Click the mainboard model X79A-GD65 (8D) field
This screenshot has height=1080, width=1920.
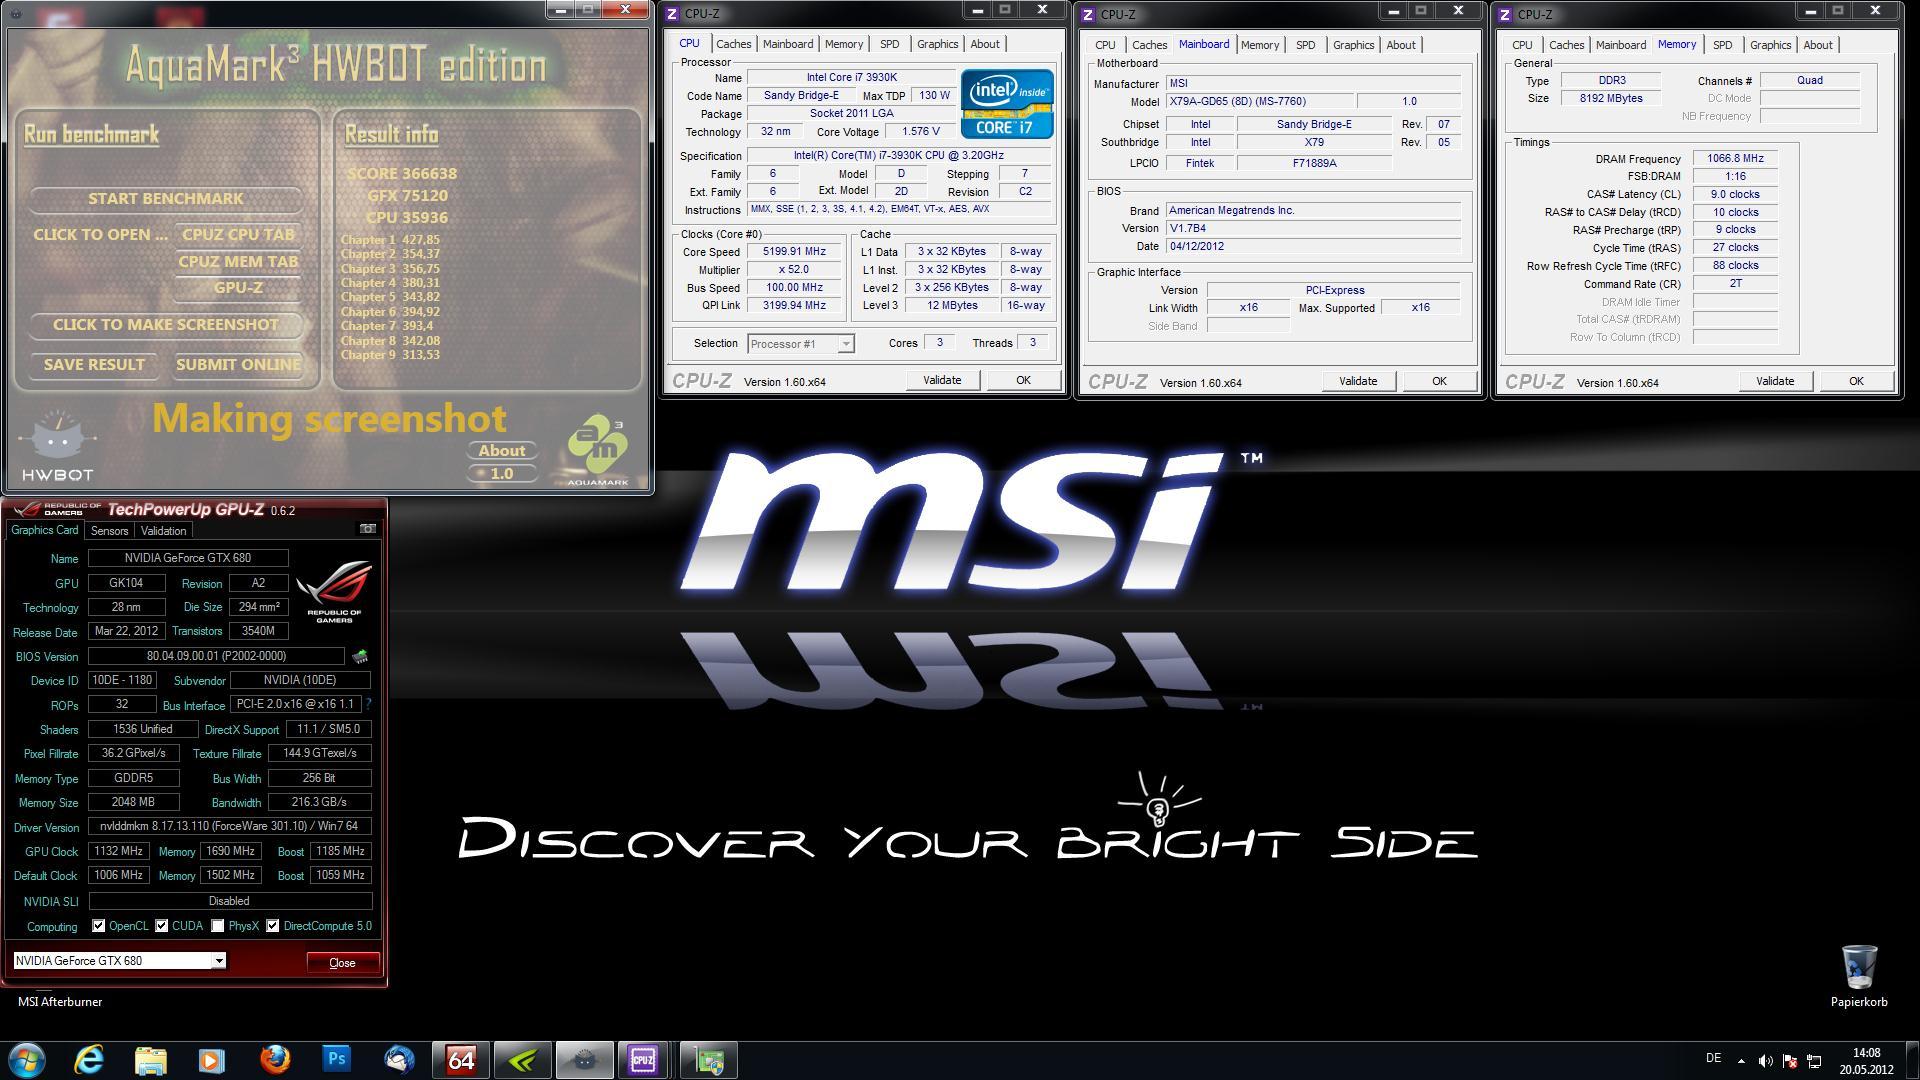(1260, 101)
